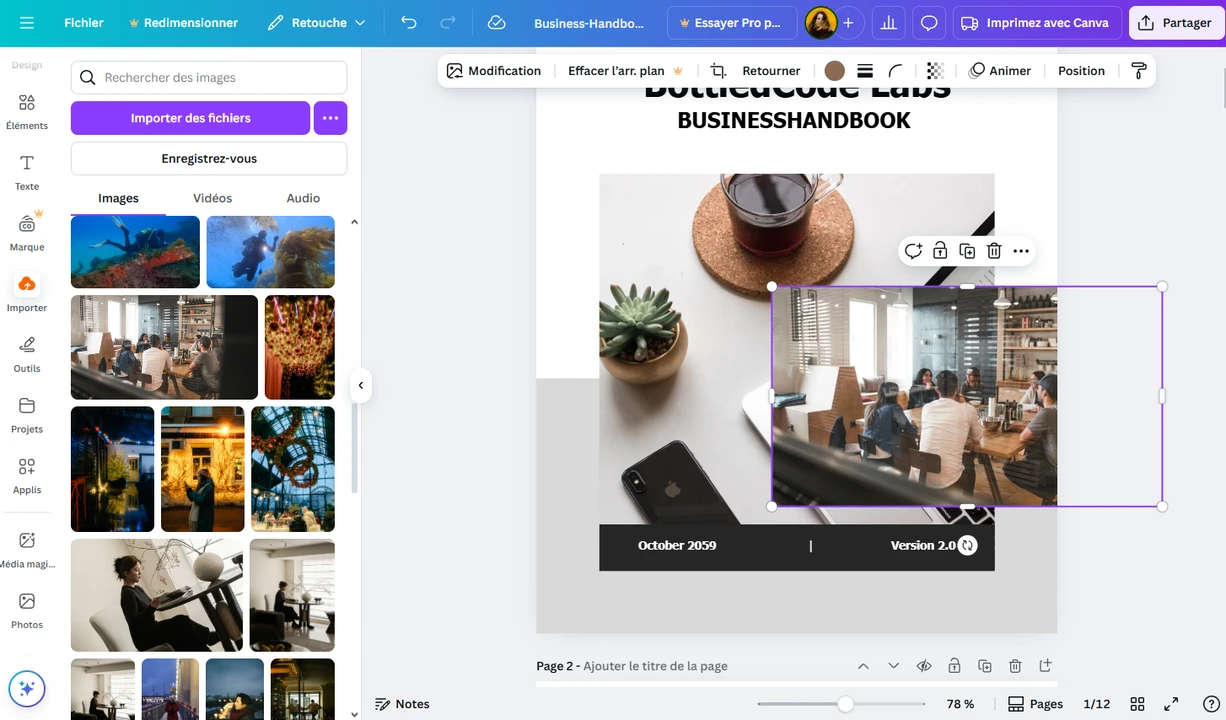
Task: Lock Page 2 with padlock icon
Action: pyautogui.click(x=954, y=666)
